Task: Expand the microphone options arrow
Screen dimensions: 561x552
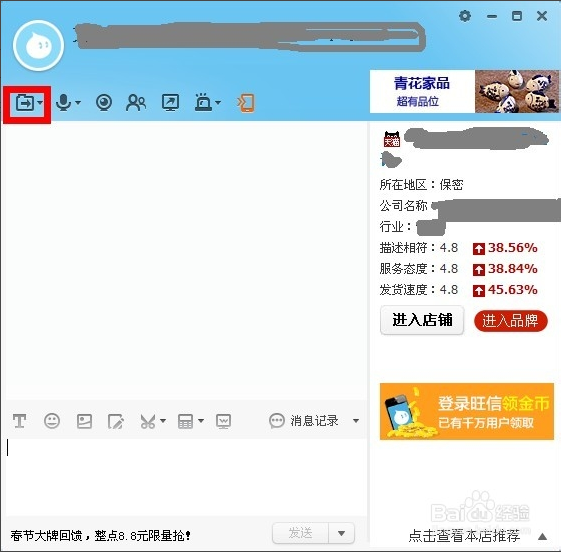Action: pos(78,103)
